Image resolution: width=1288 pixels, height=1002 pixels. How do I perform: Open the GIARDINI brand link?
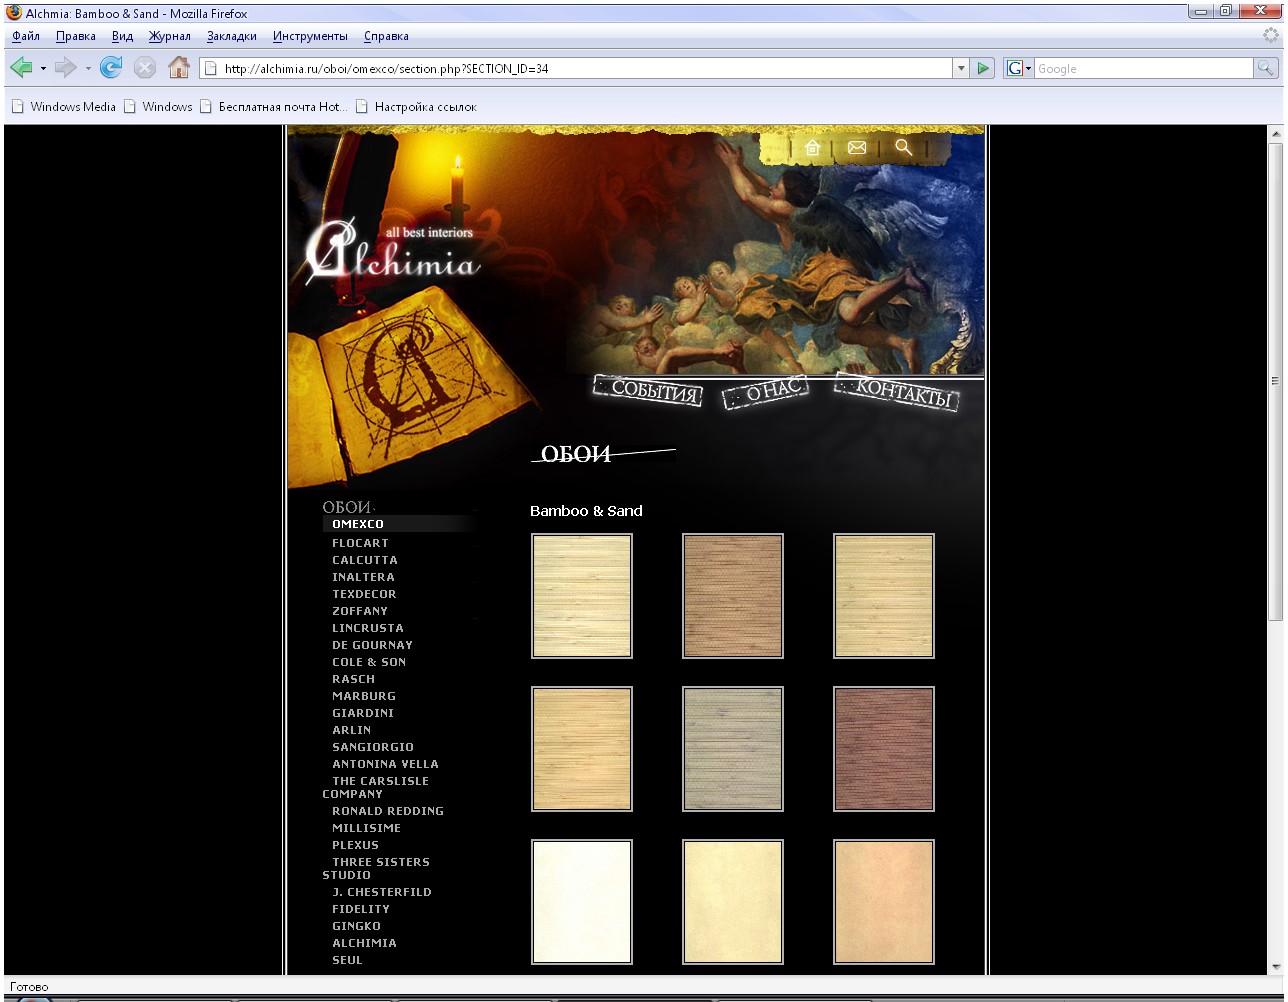[363, 713]
